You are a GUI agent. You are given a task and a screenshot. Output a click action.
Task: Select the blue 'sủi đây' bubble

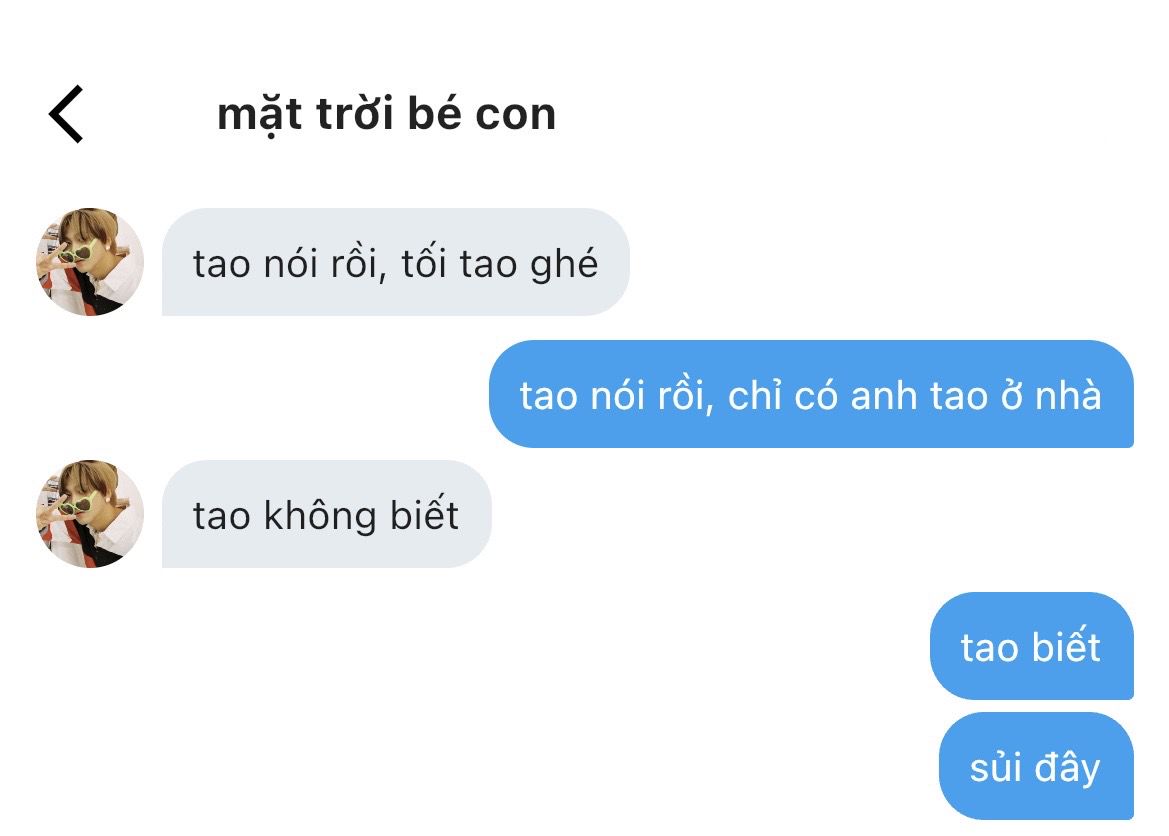tap(1036, 766)
